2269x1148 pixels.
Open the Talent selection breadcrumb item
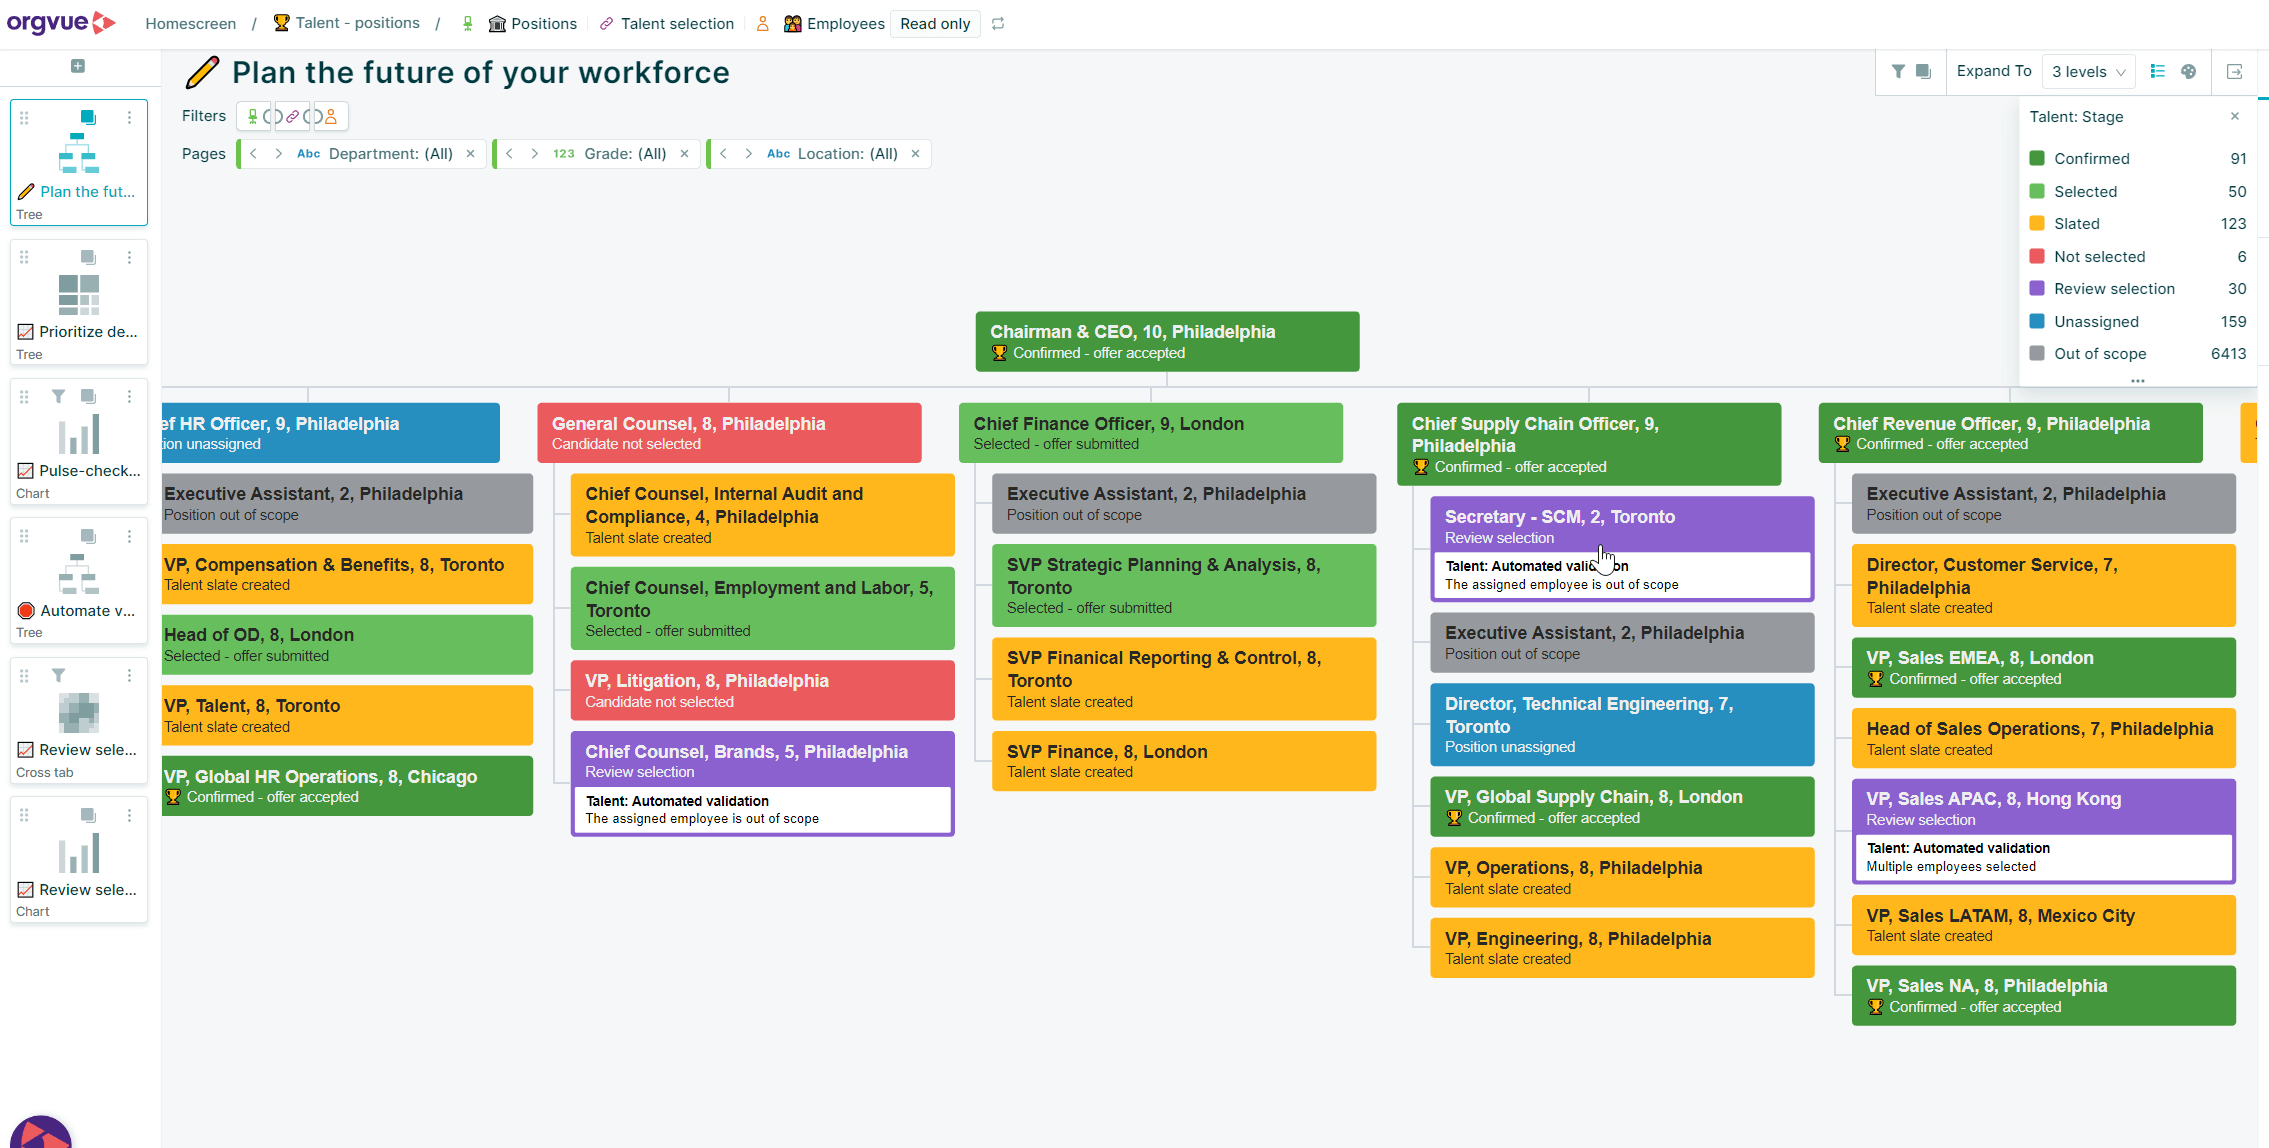coord(676,23)
